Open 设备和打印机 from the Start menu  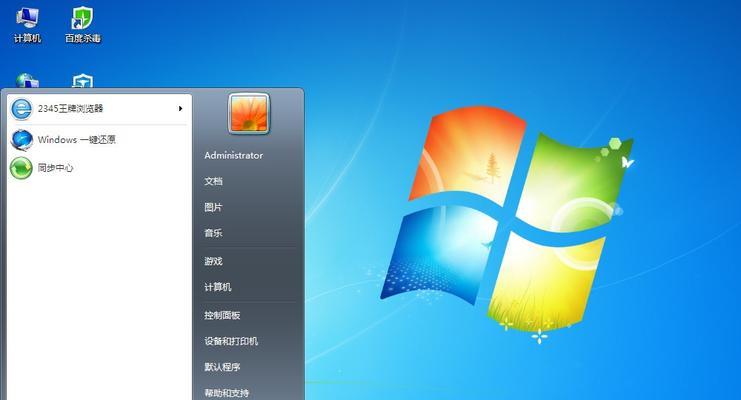click(231, 341)
